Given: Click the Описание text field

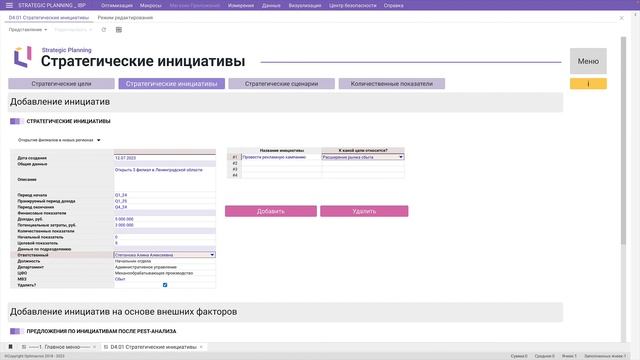Looking at the screenshot, I should point(164,179).
